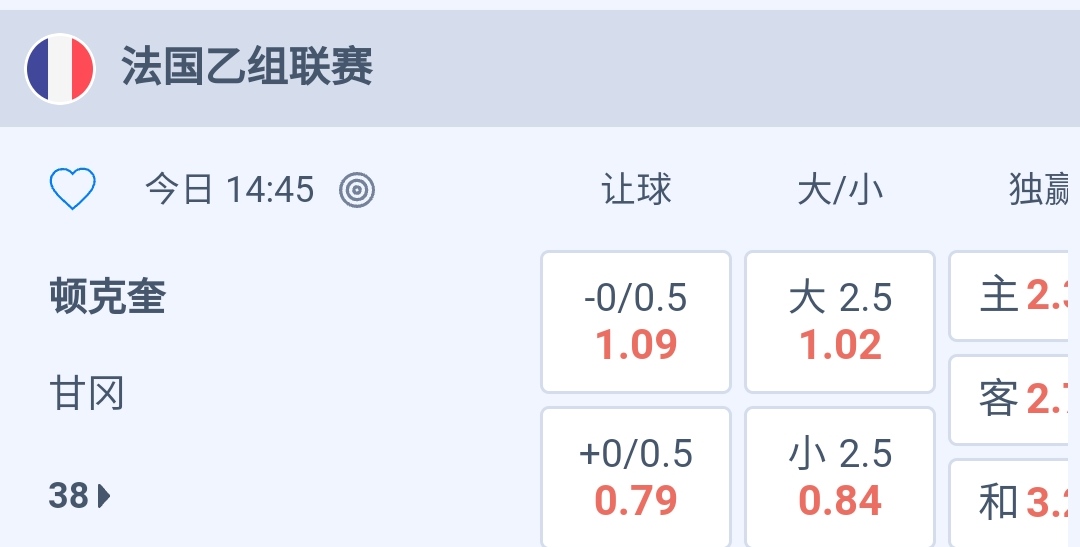Select the 独赢 column header
The height and width of the screenshot is (547, 1080).
coord(1042,189)
